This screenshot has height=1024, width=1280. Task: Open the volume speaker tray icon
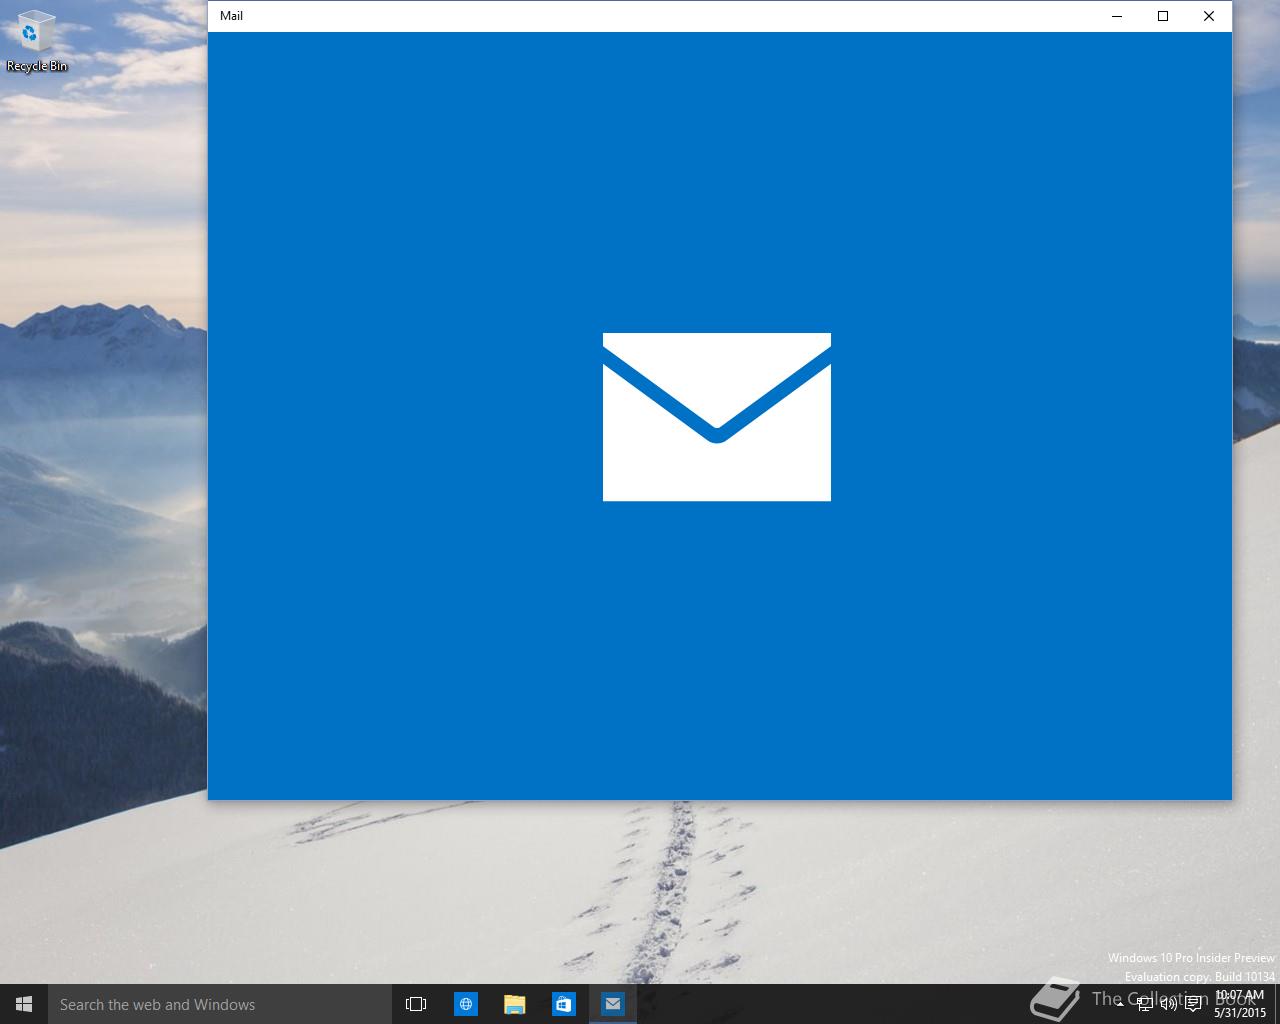pyautogui.click(x=1169, y=1004)
